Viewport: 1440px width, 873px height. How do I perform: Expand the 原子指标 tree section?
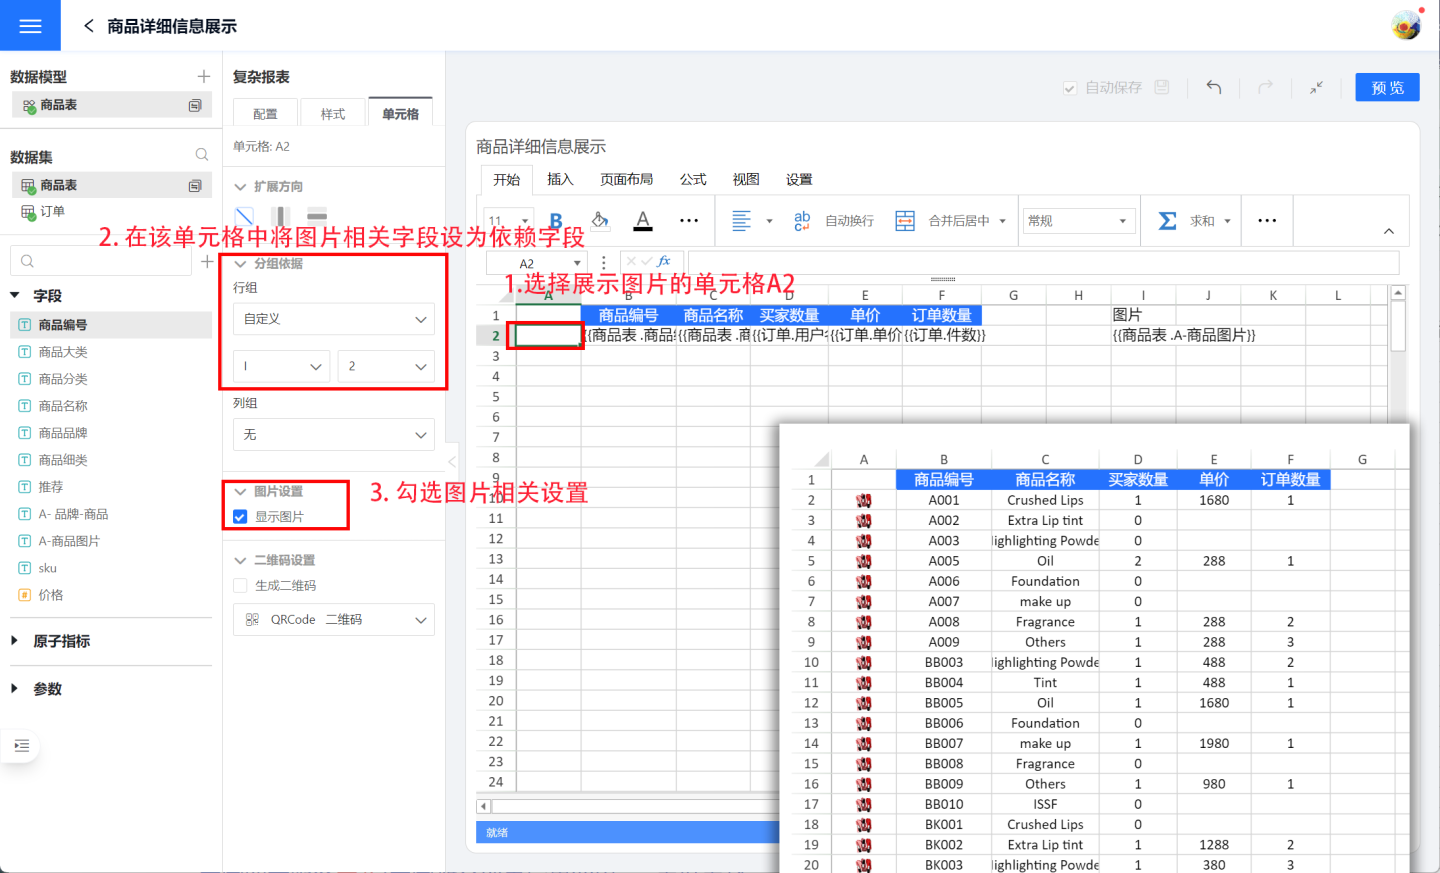(15, 641)
